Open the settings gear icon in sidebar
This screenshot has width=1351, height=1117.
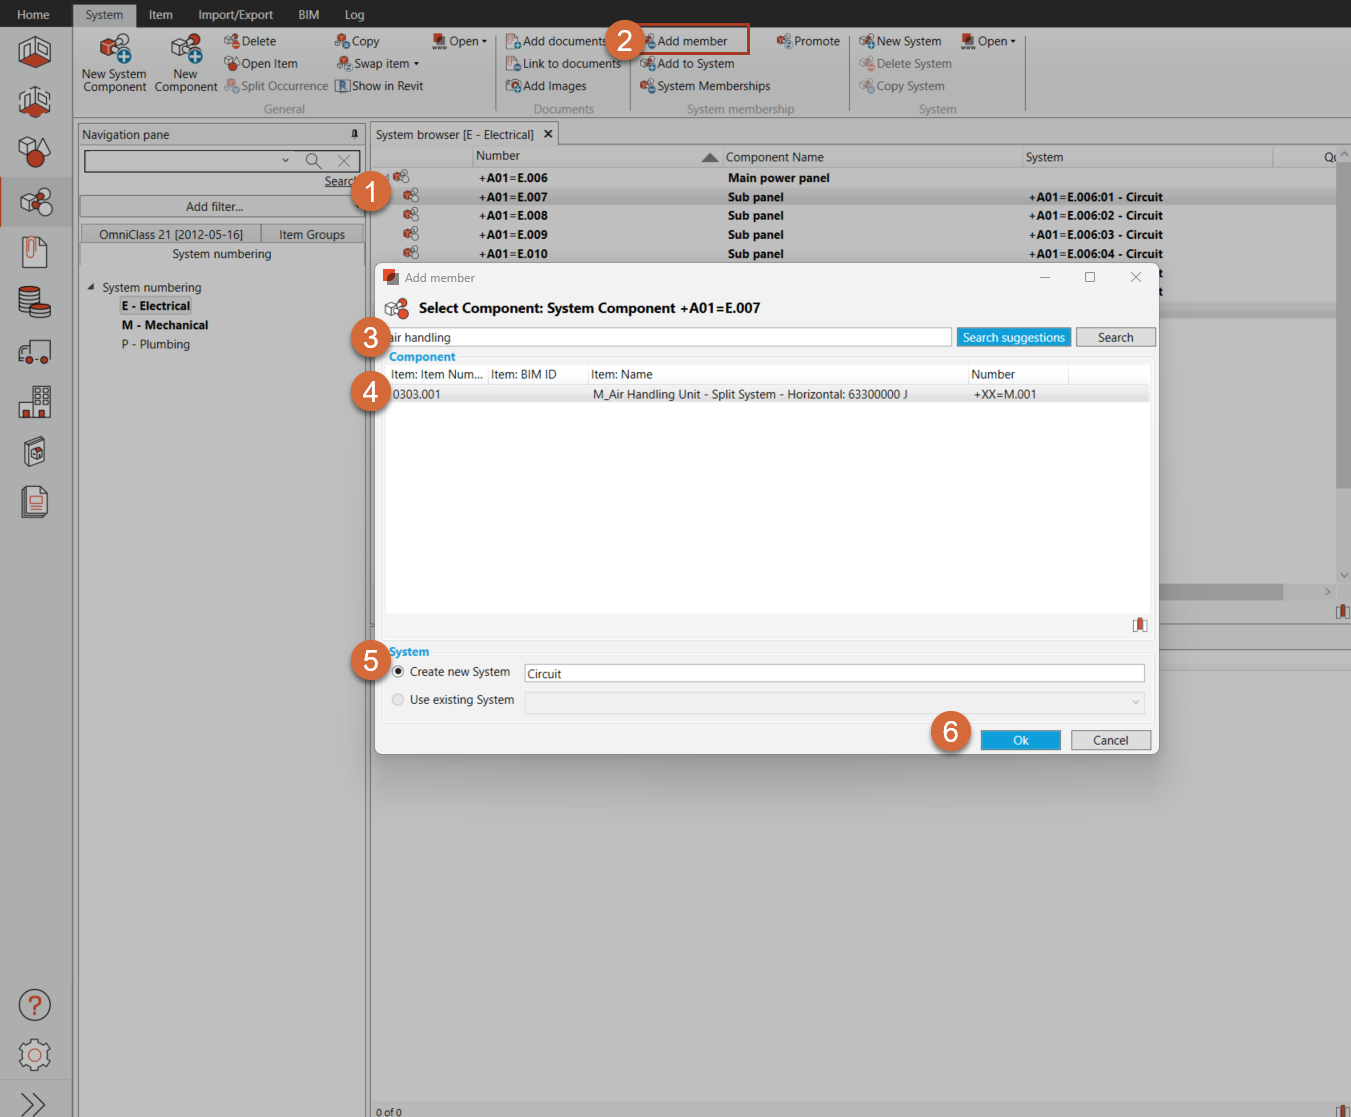tap(35, 1055)
